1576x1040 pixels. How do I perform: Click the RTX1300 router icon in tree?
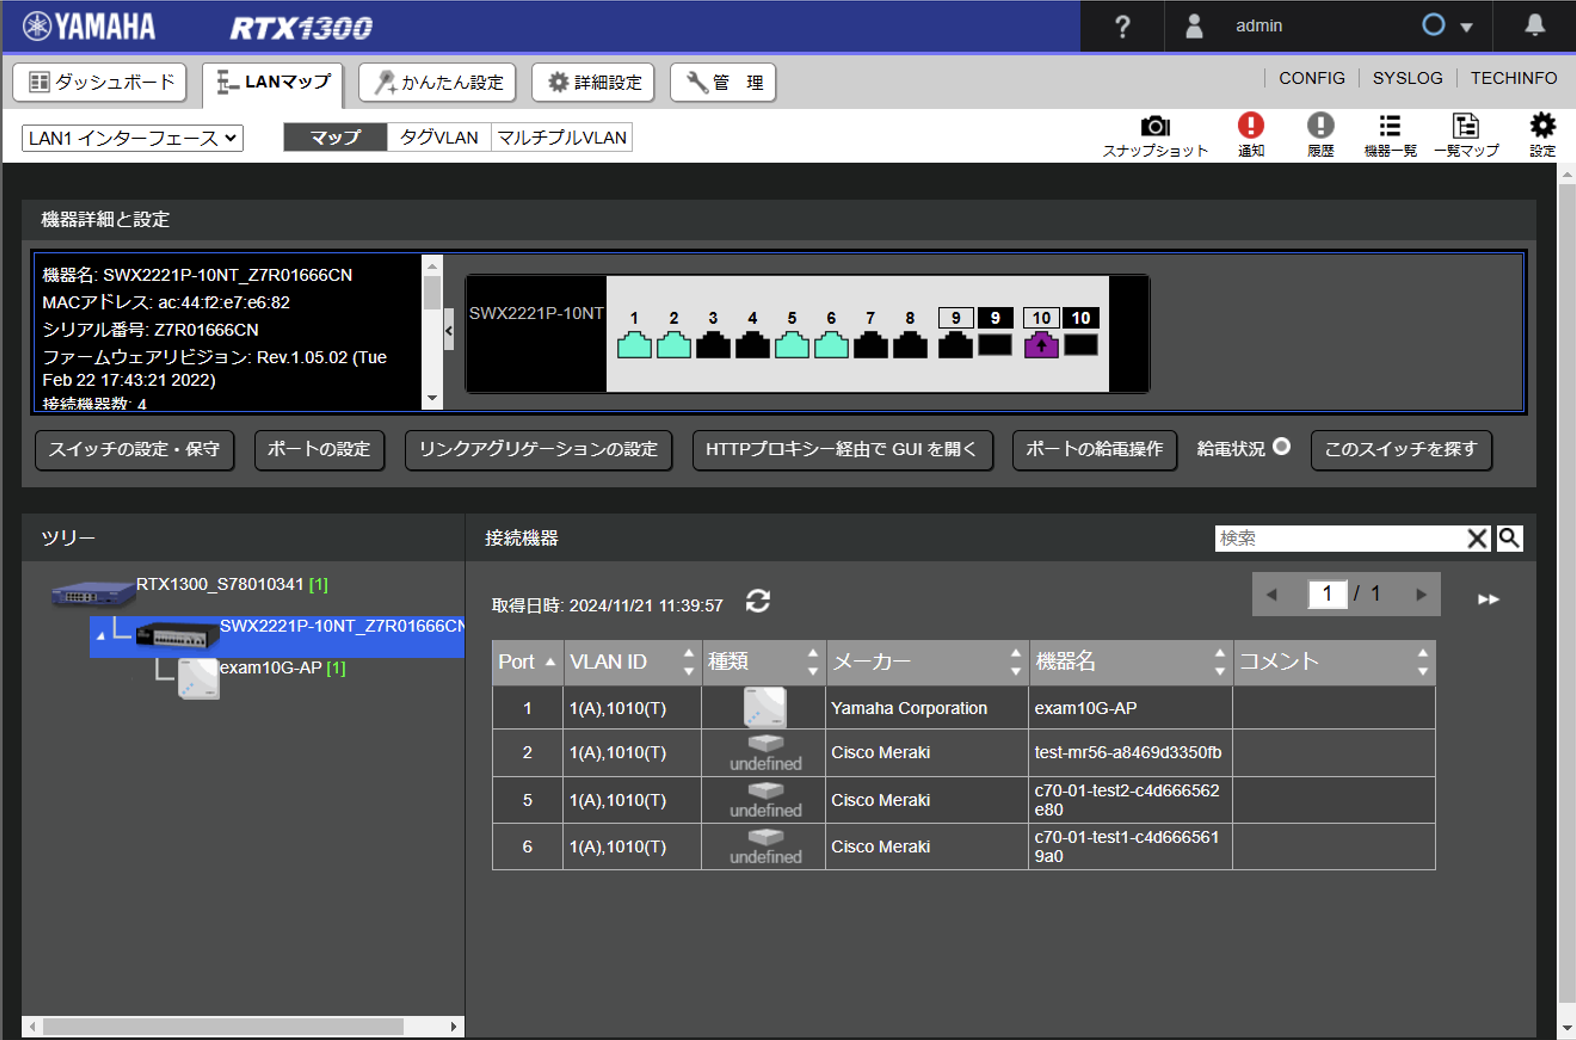(93, 593)
